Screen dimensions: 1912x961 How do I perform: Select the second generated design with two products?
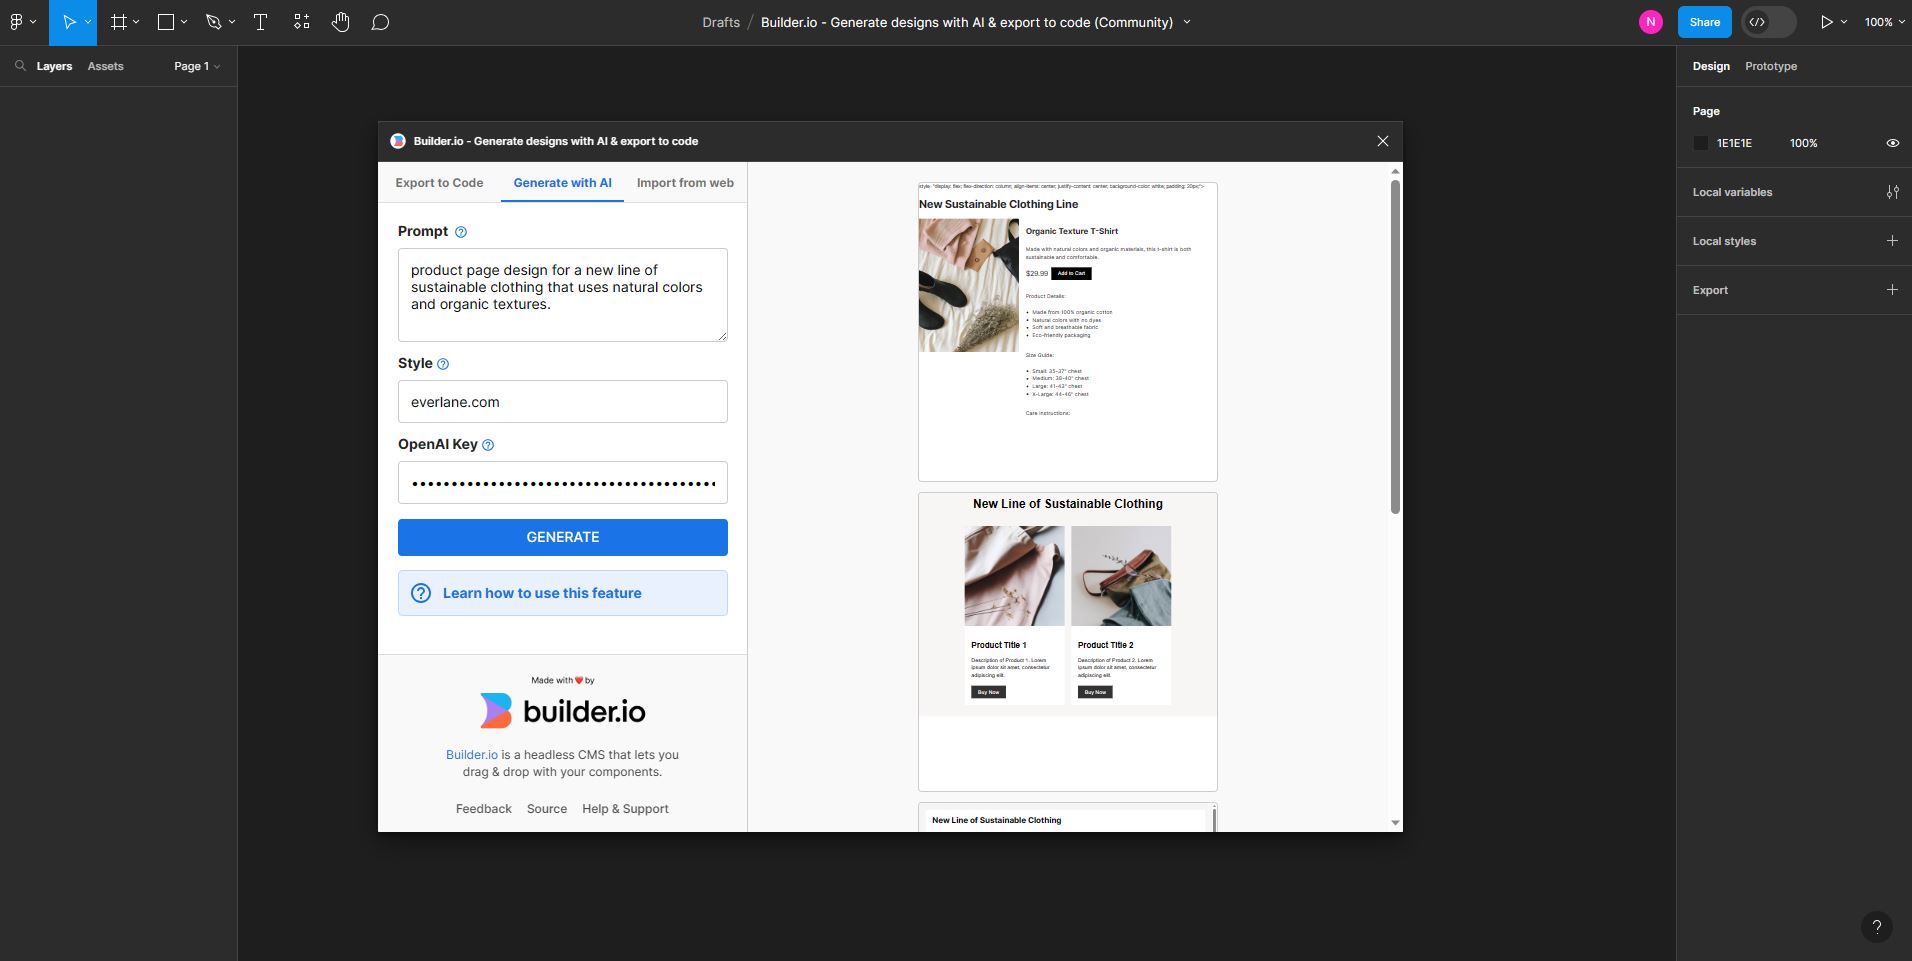pyautogui.click(x=1067, y=642)
